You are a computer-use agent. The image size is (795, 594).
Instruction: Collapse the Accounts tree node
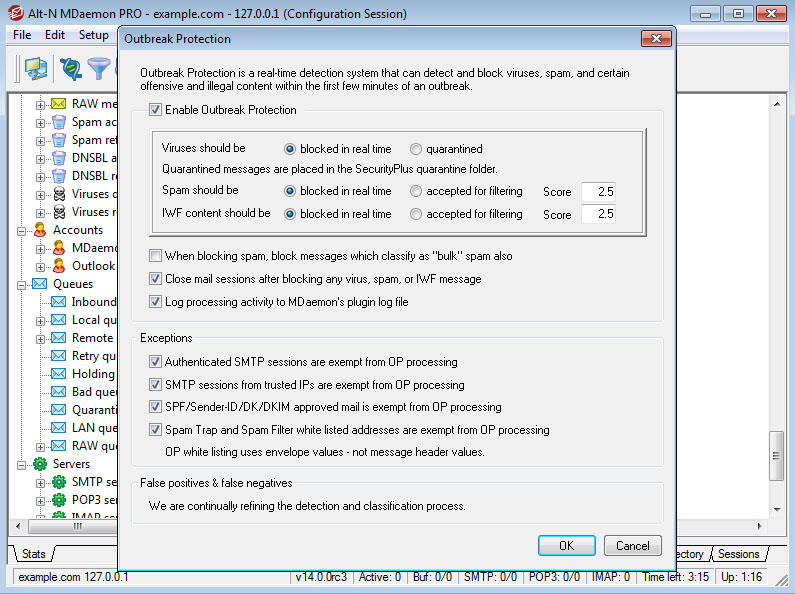point(23,230)
